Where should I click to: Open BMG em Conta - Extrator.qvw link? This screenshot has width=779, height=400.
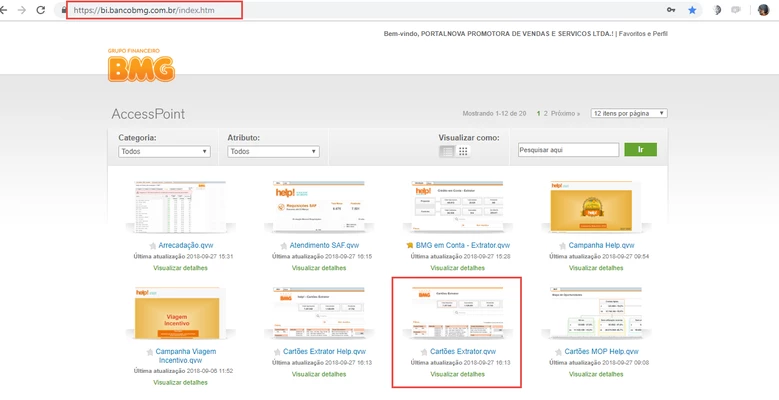(x=463, y=245)
